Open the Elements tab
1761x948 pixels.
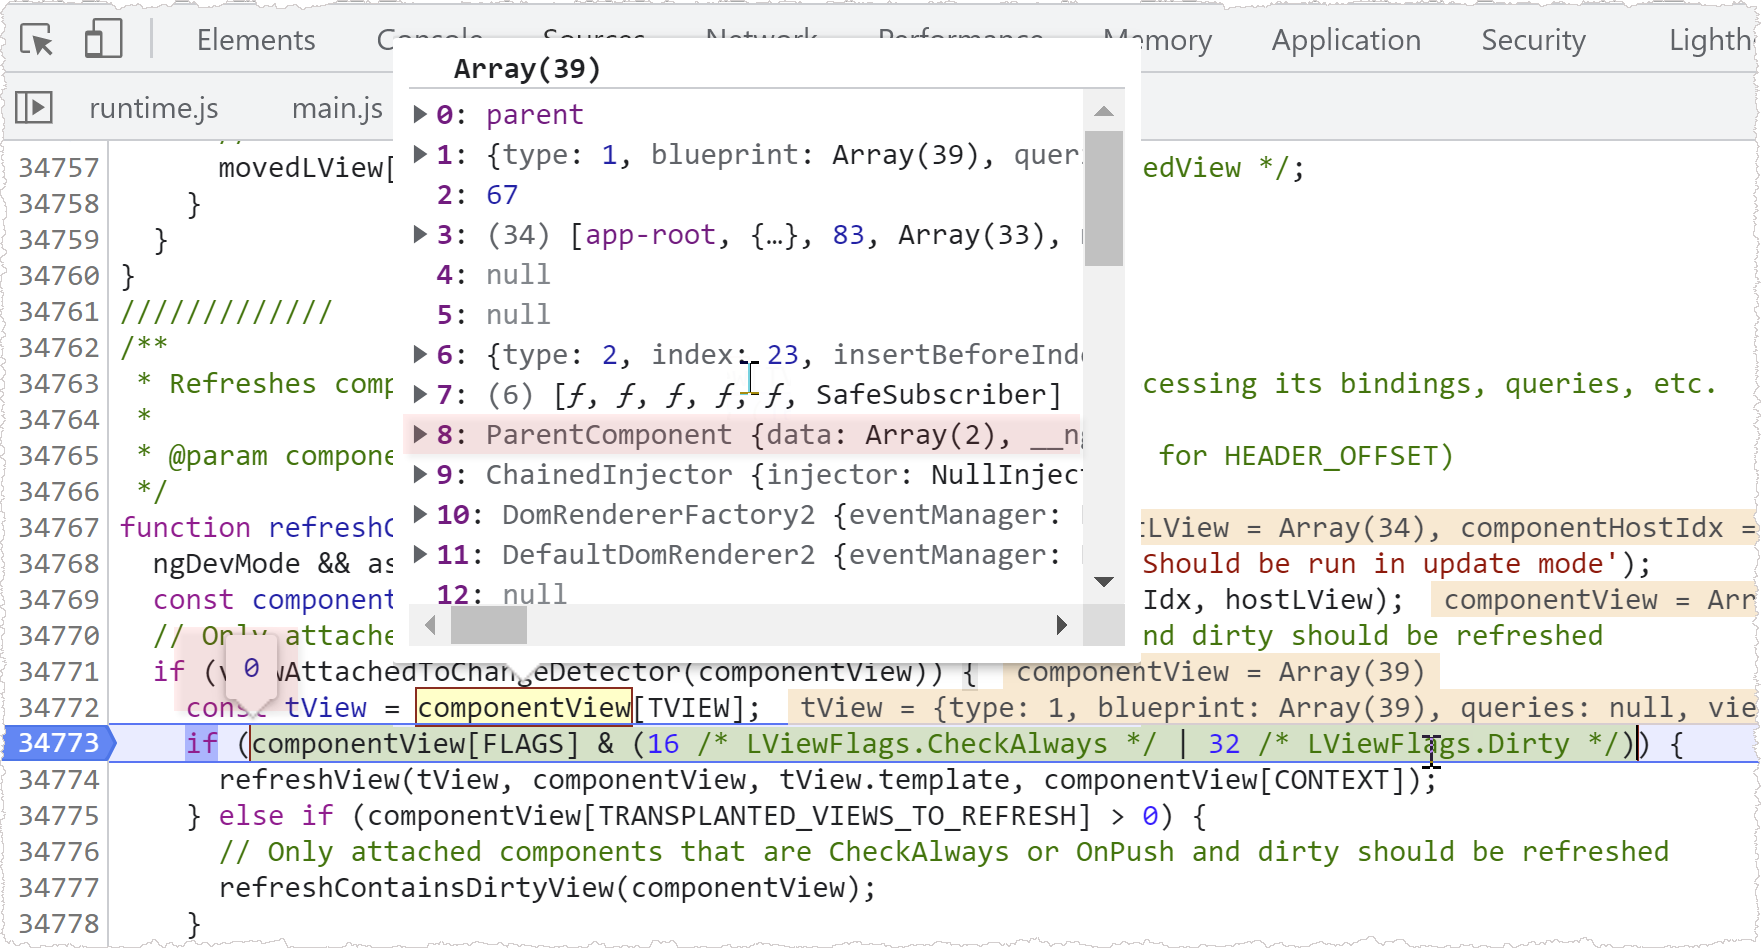click(256, 40)
